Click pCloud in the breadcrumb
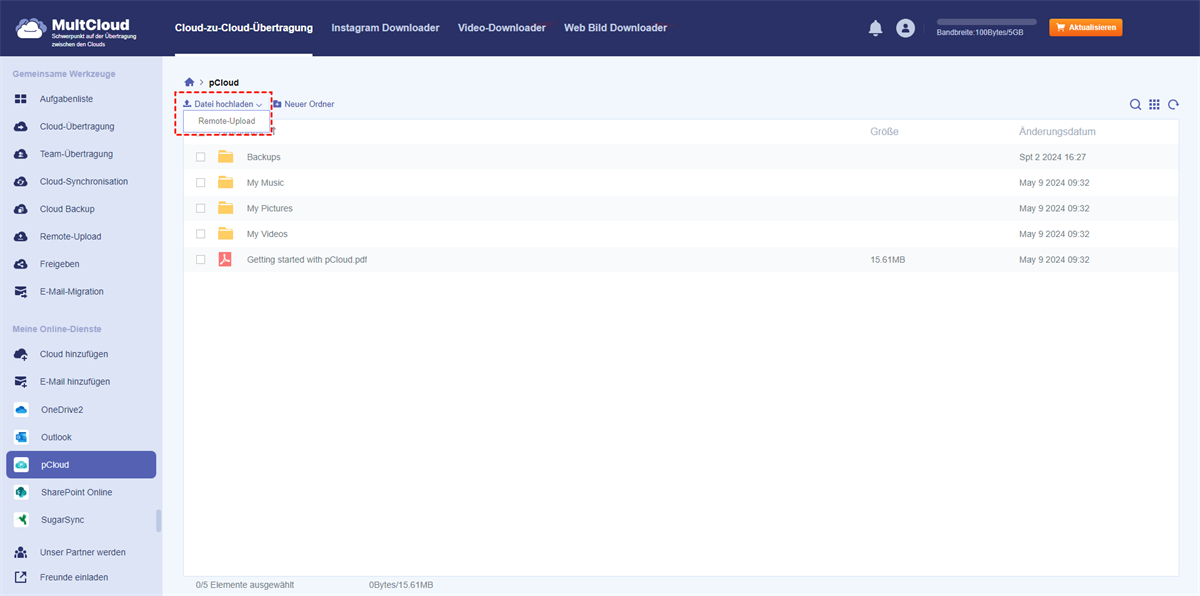The height and width of the screenshot is (596, 1200). 224,82
